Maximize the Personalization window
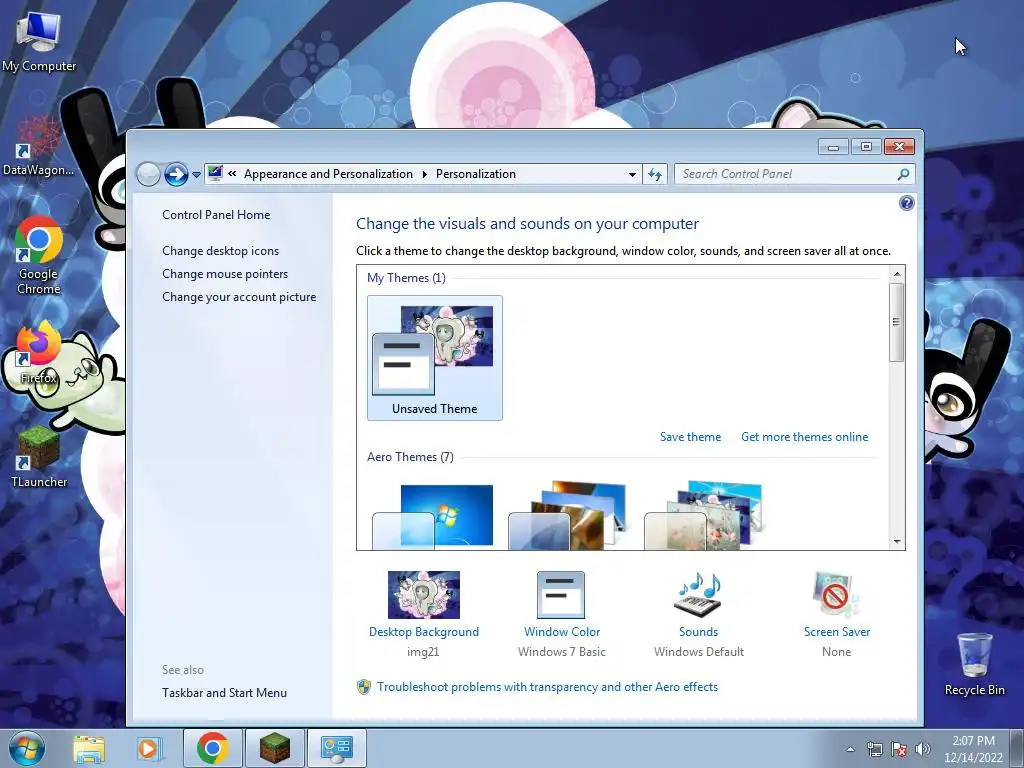This screenshot has width=1024, height=768. point(866,147)
